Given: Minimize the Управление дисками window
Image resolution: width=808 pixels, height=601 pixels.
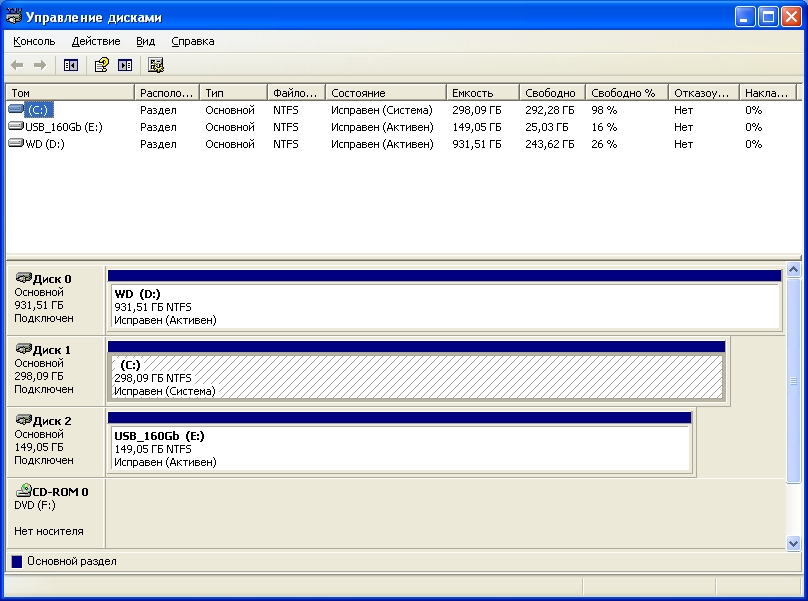Looking at the screenshot, I should [745, 17].
